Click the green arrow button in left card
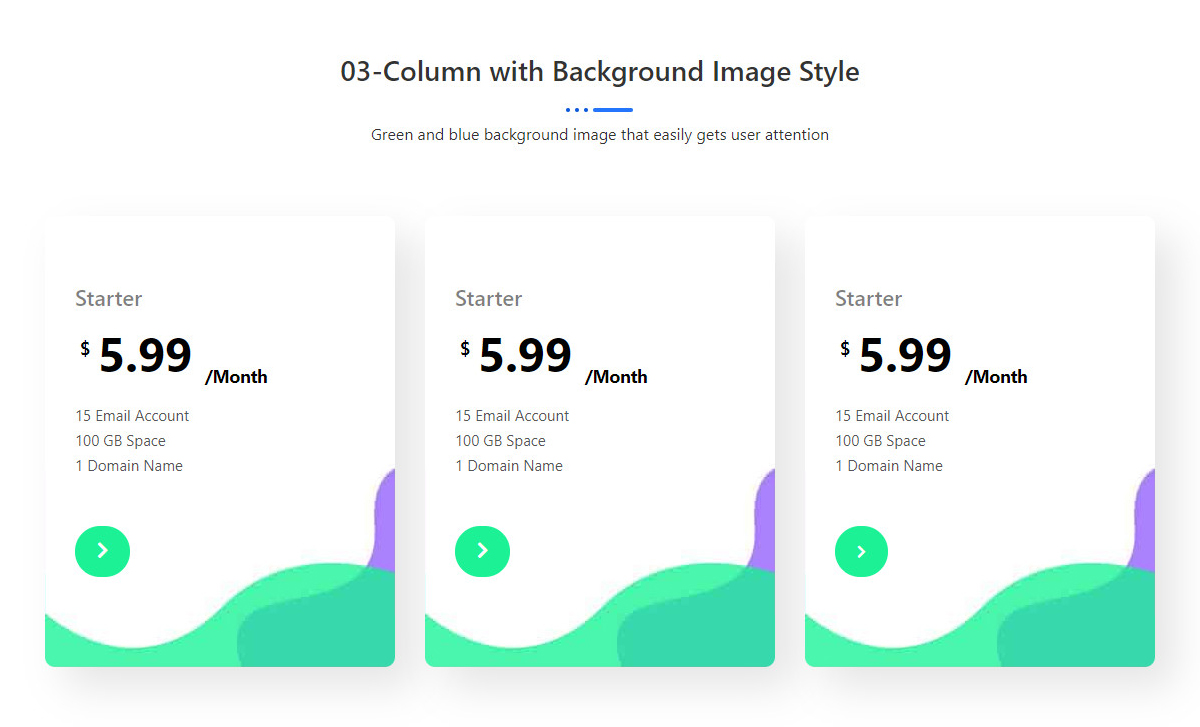 [x=102, y=551]
